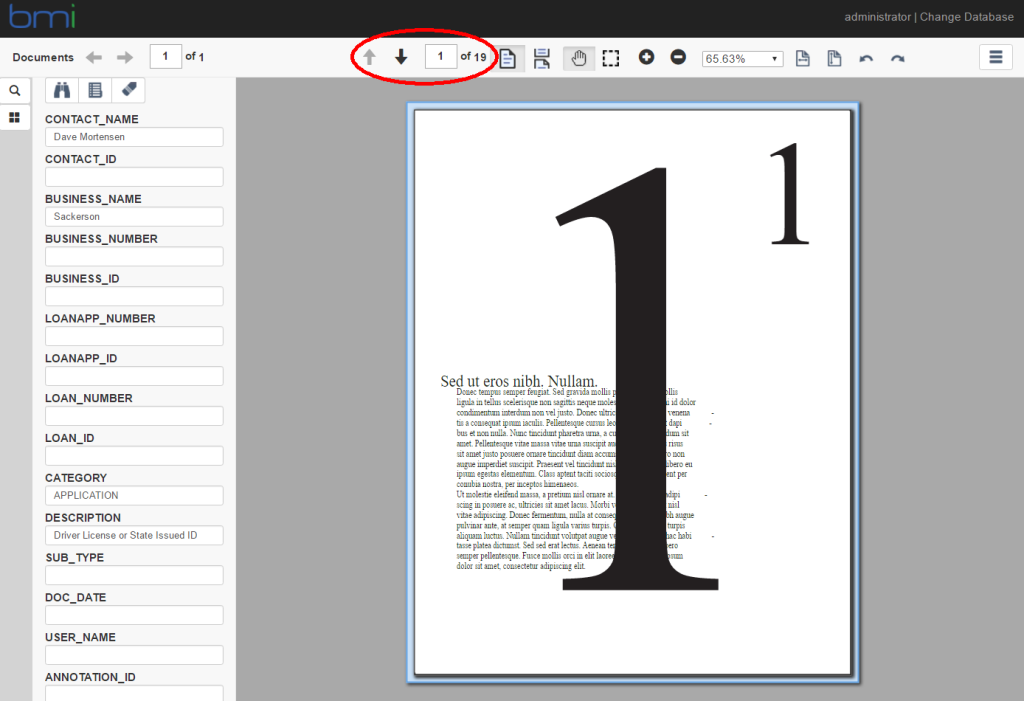The image size is (1024, 701).
Task: Zoom out with the minus icon
Action: [678, 58]
